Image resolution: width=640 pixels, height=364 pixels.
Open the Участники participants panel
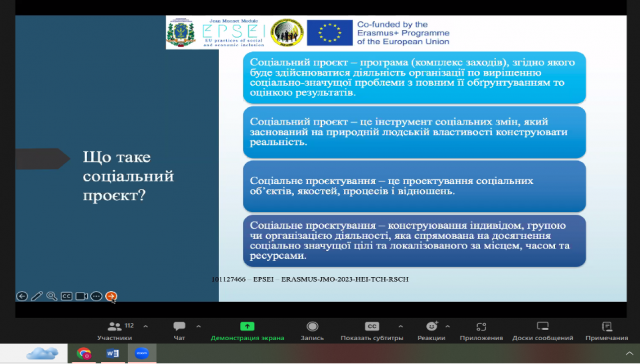point(115,331)
